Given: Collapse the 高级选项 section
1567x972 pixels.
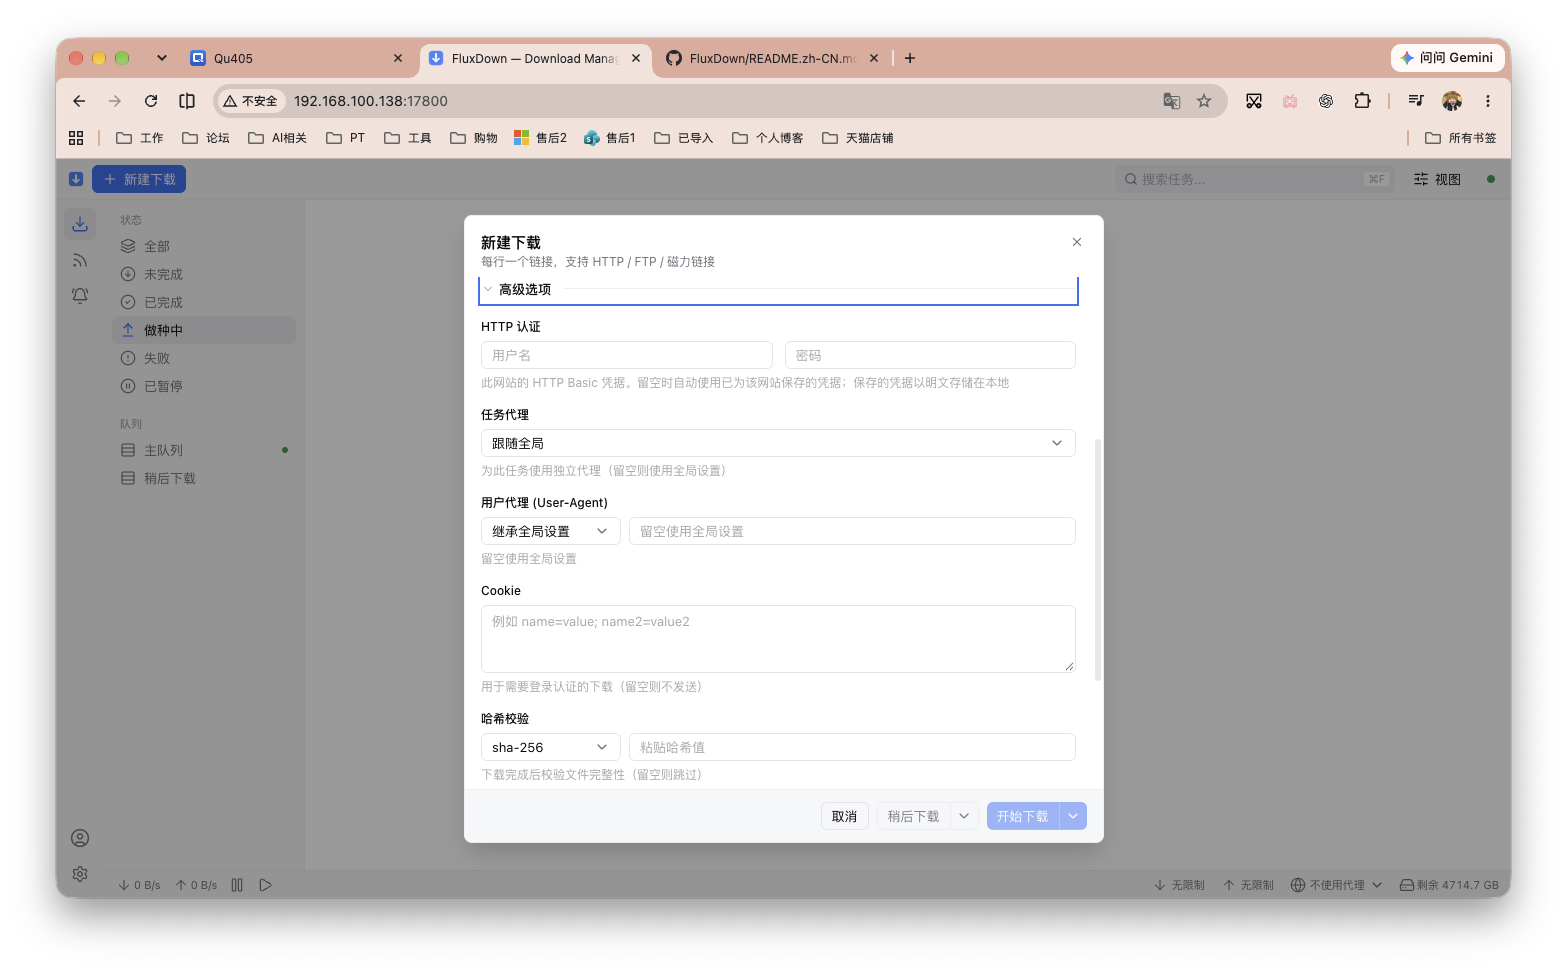Looking at the screenshot, I should [x=778, y=289].
